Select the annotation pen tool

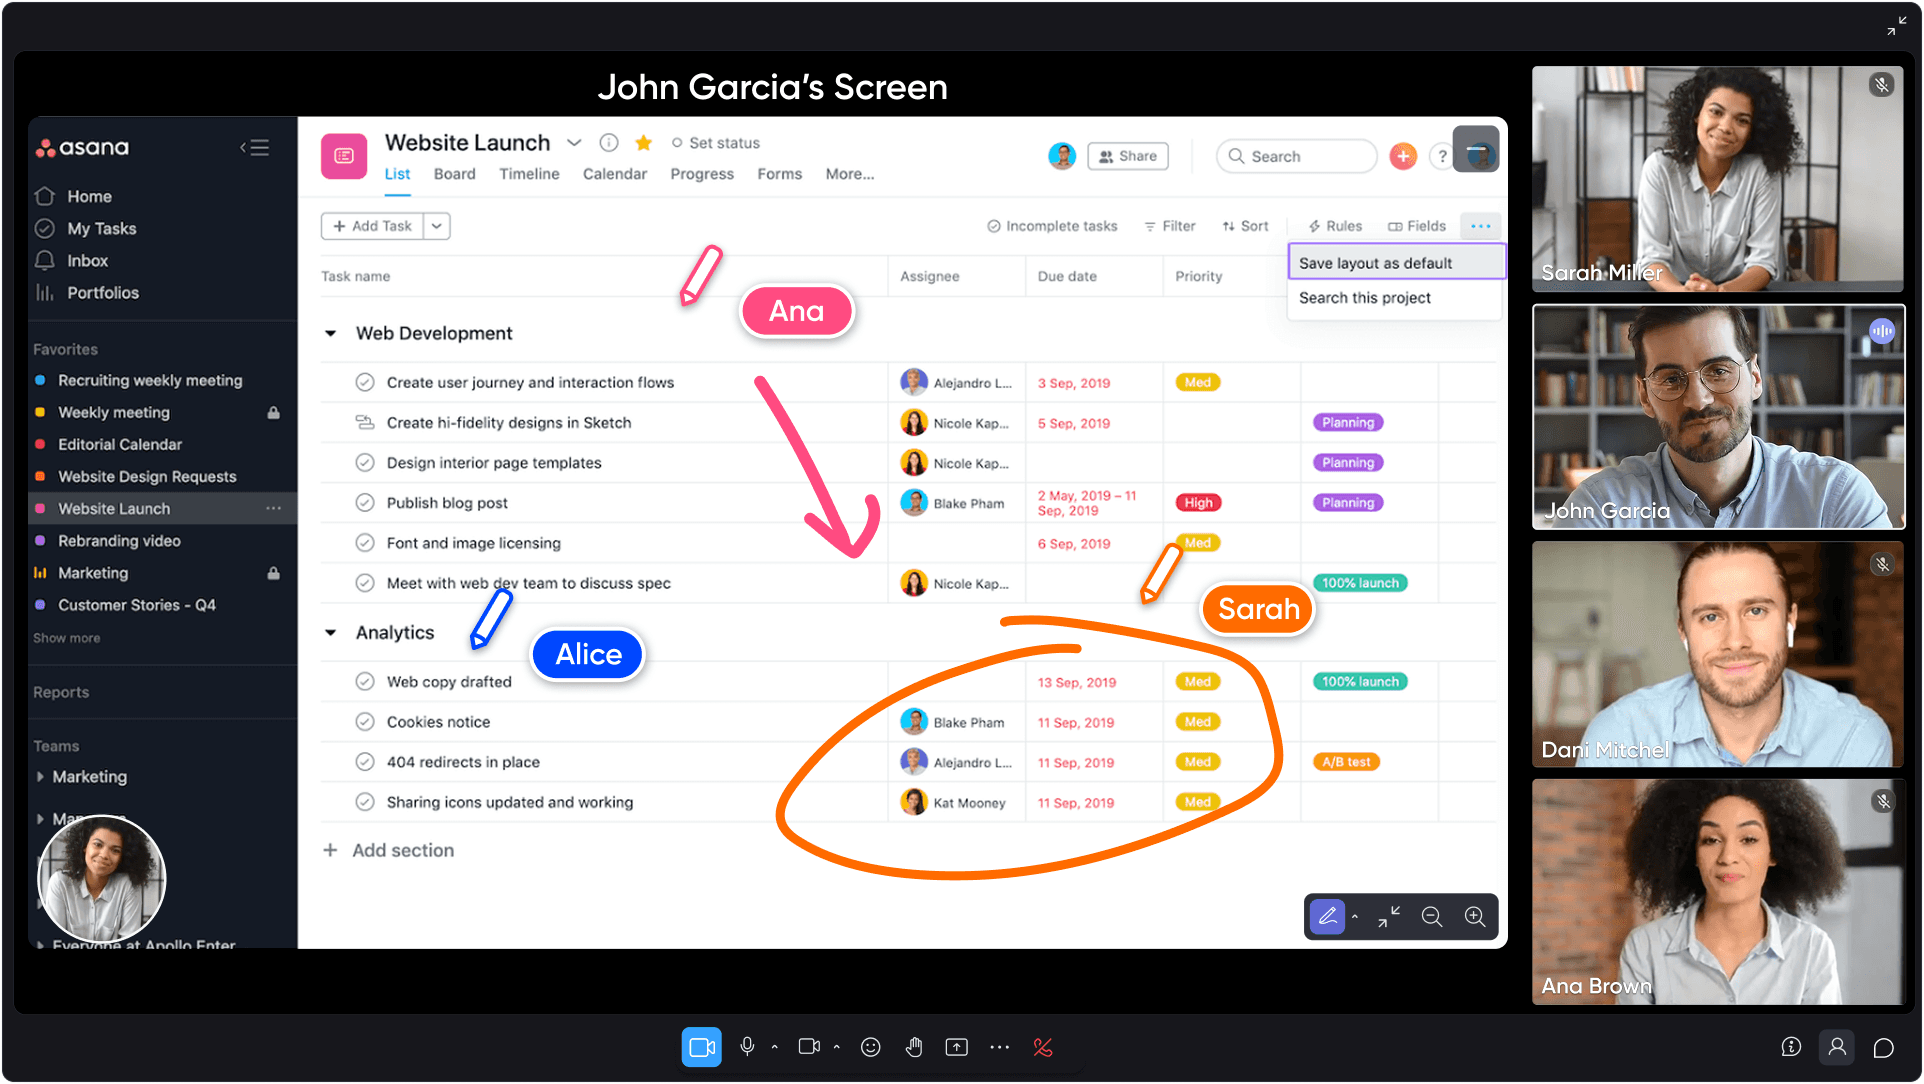(x=1327, y=916)
